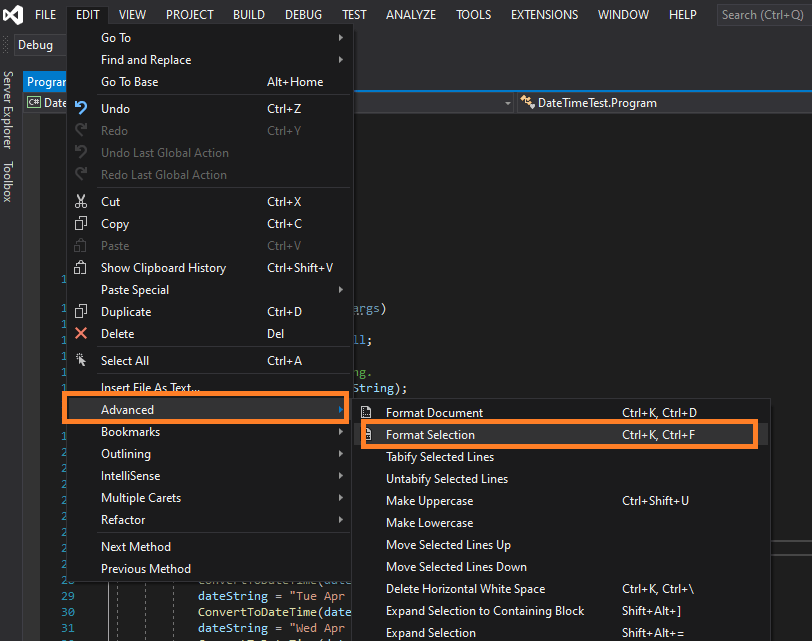Expand the IntelliSense submenu
This screenshot has width=812, height=641.
[x=210, y=475]
